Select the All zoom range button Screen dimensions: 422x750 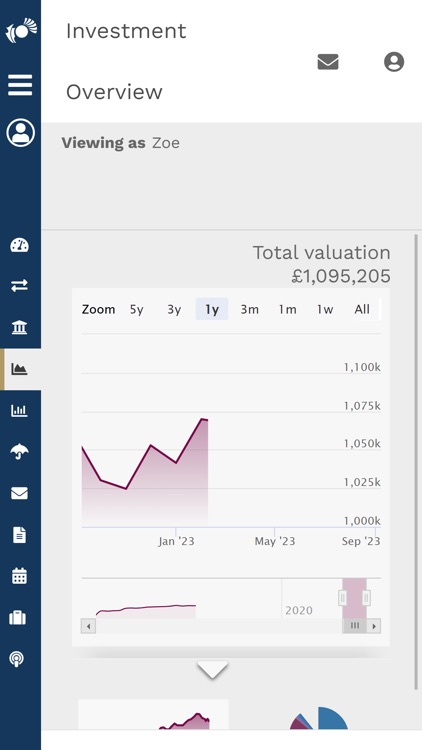362,309
